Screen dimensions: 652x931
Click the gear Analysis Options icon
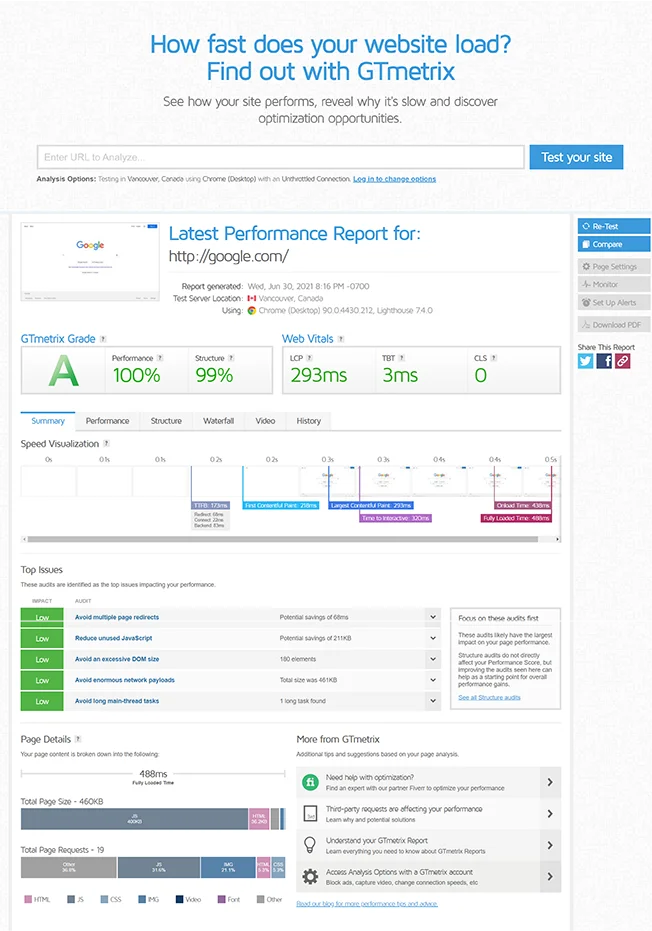click(310, 876)
